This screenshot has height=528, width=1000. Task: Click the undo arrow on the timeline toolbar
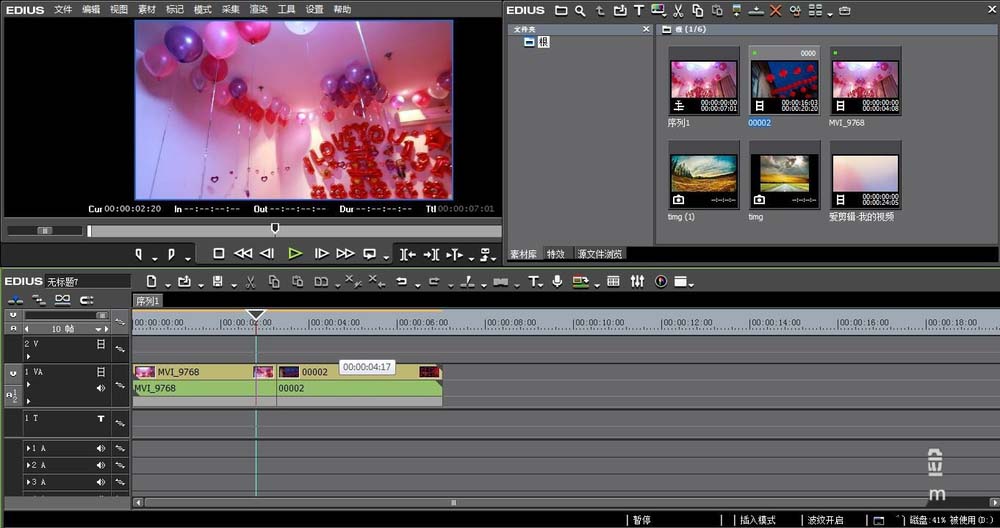coord(402,282)
